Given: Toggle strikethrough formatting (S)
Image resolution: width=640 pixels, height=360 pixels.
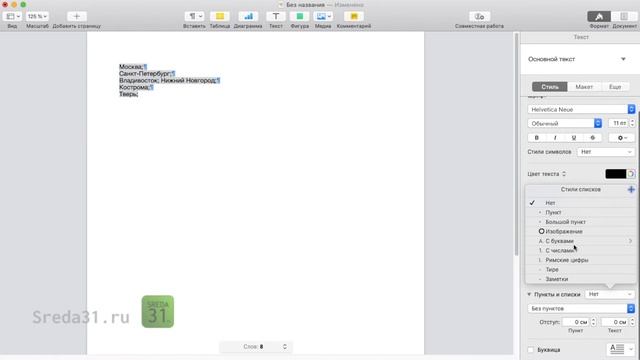Looking at the screenshot, I should 593,138.
